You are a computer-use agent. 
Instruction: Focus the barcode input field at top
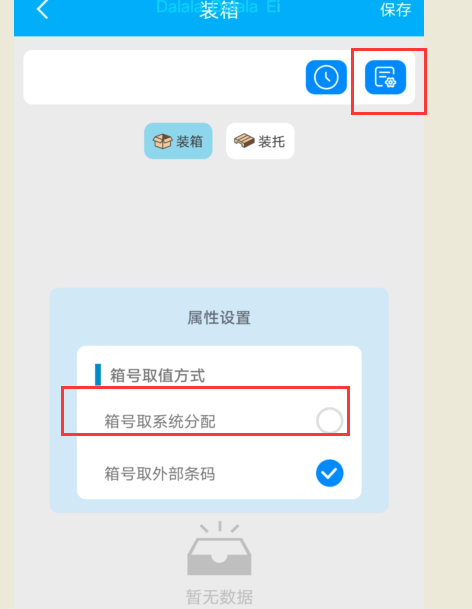[163, 77]
